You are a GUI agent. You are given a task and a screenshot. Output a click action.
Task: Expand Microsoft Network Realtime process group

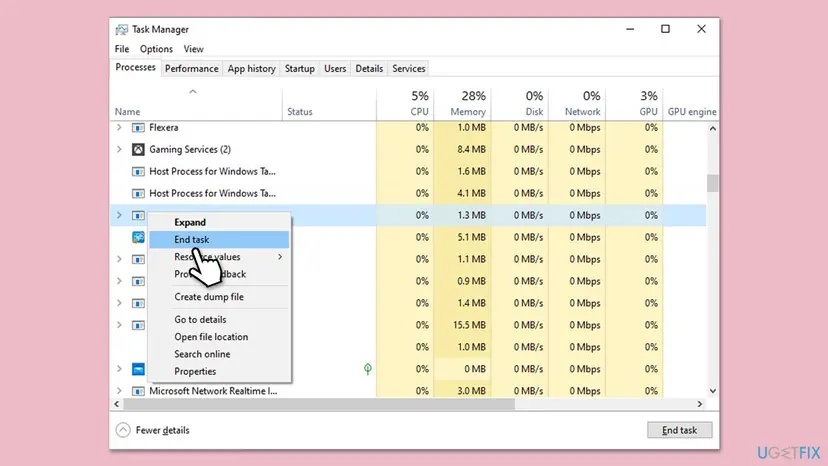point(119,391)
